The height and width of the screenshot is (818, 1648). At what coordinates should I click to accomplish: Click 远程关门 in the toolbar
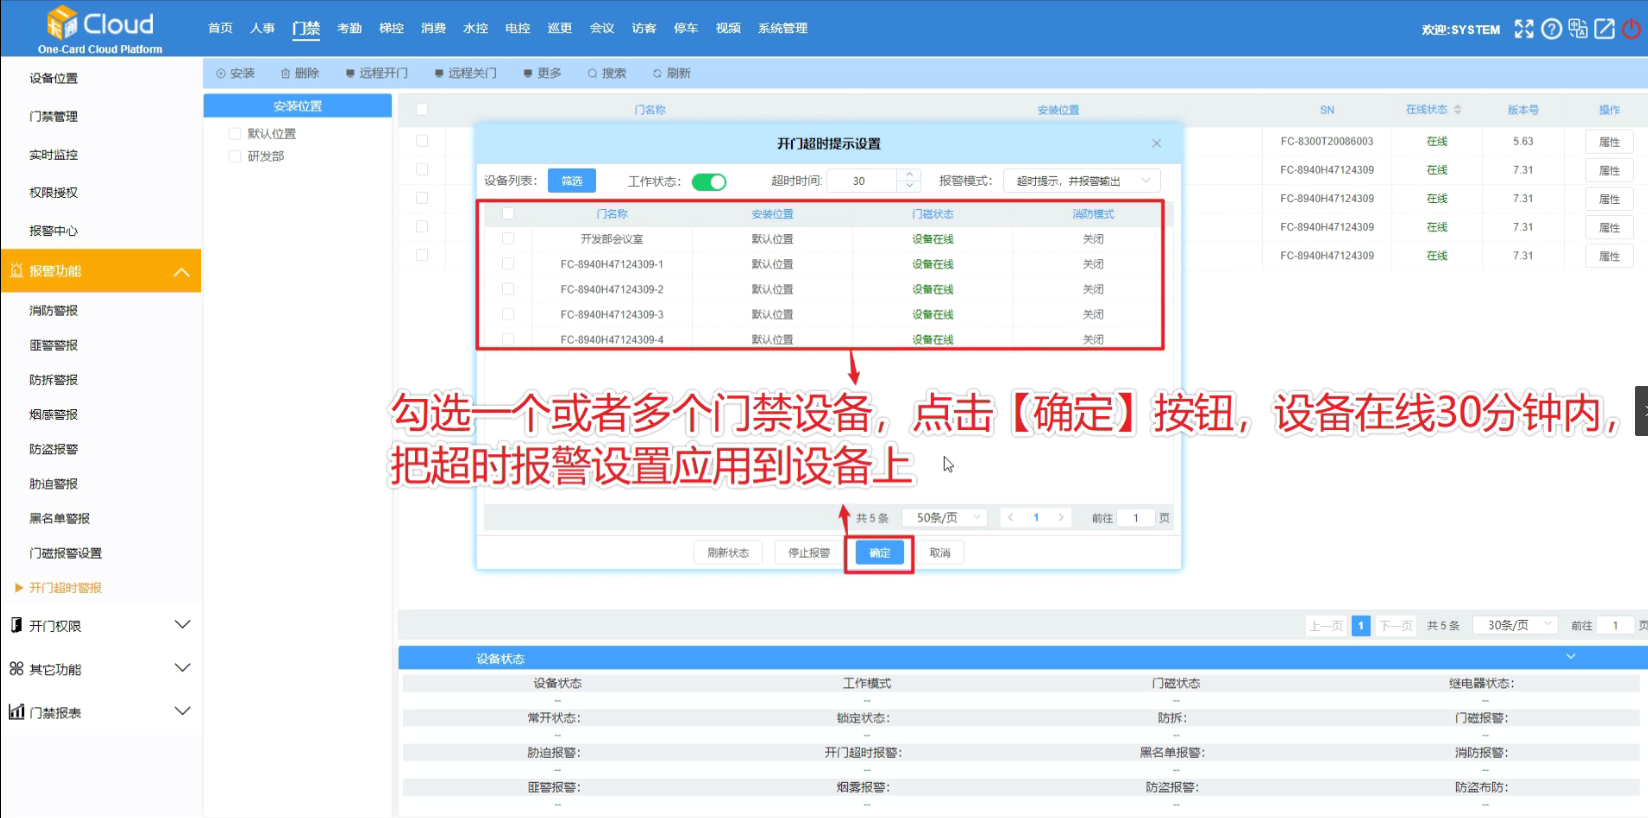pyautogui.click(x=465, y=73)
